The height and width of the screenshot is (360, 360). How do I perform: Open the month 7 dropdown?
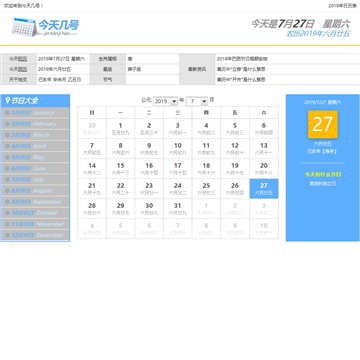click(197, 101)
